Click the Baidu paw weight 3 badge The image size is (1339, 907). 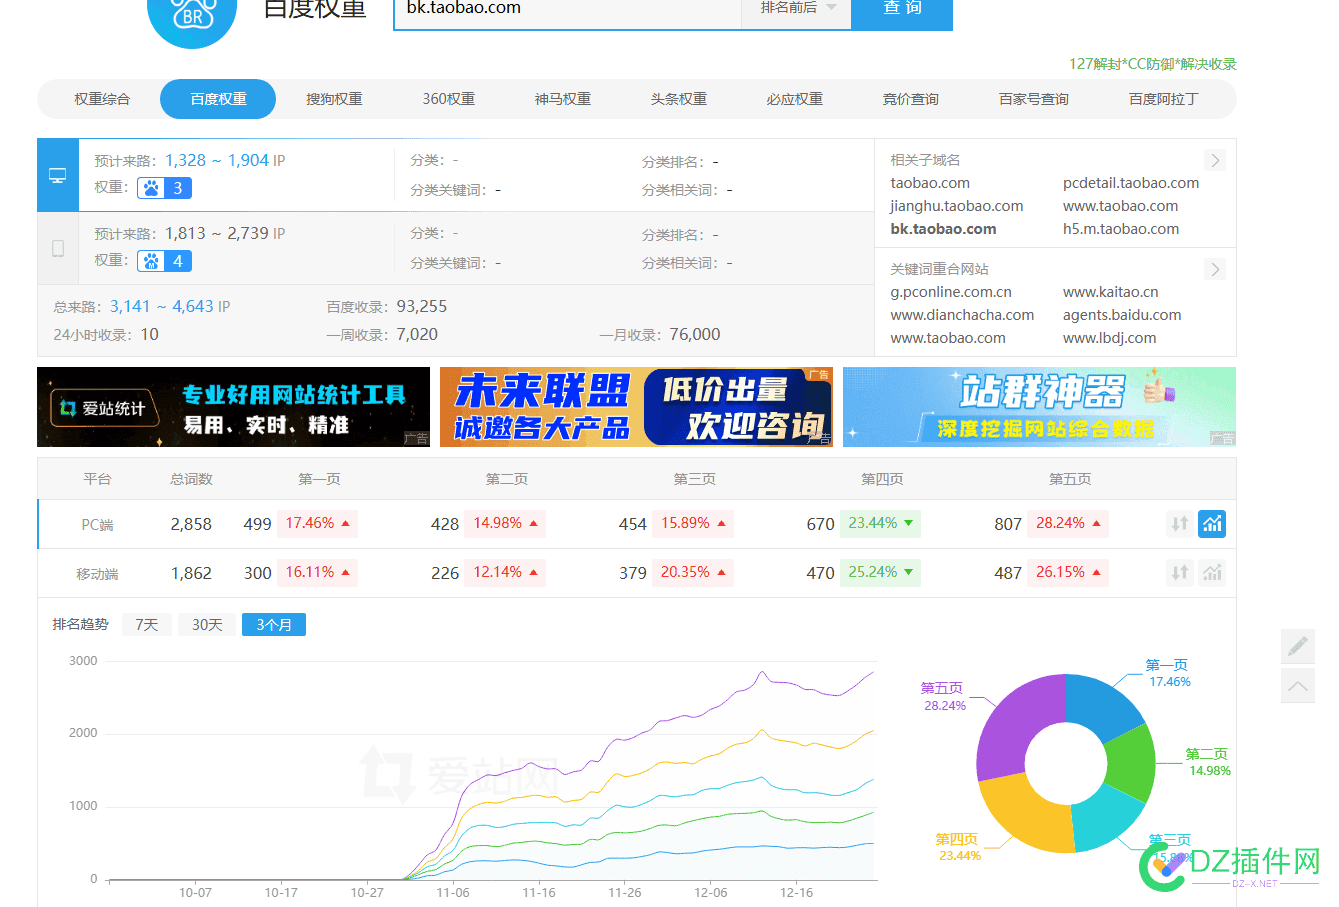click(x=164, y=188)
